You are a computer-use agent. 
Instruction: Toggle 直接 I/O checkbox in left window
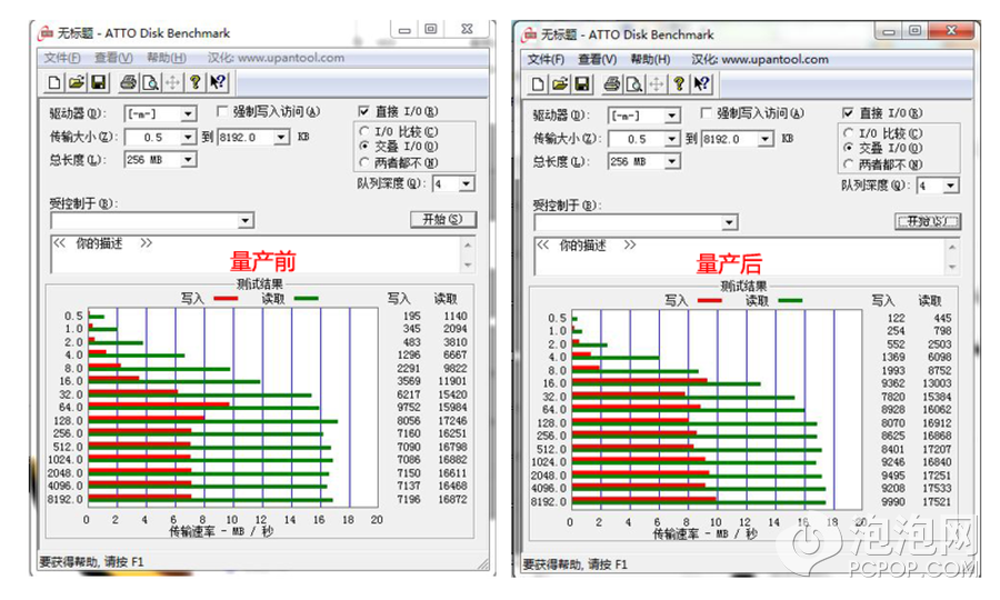pos(364,112)
